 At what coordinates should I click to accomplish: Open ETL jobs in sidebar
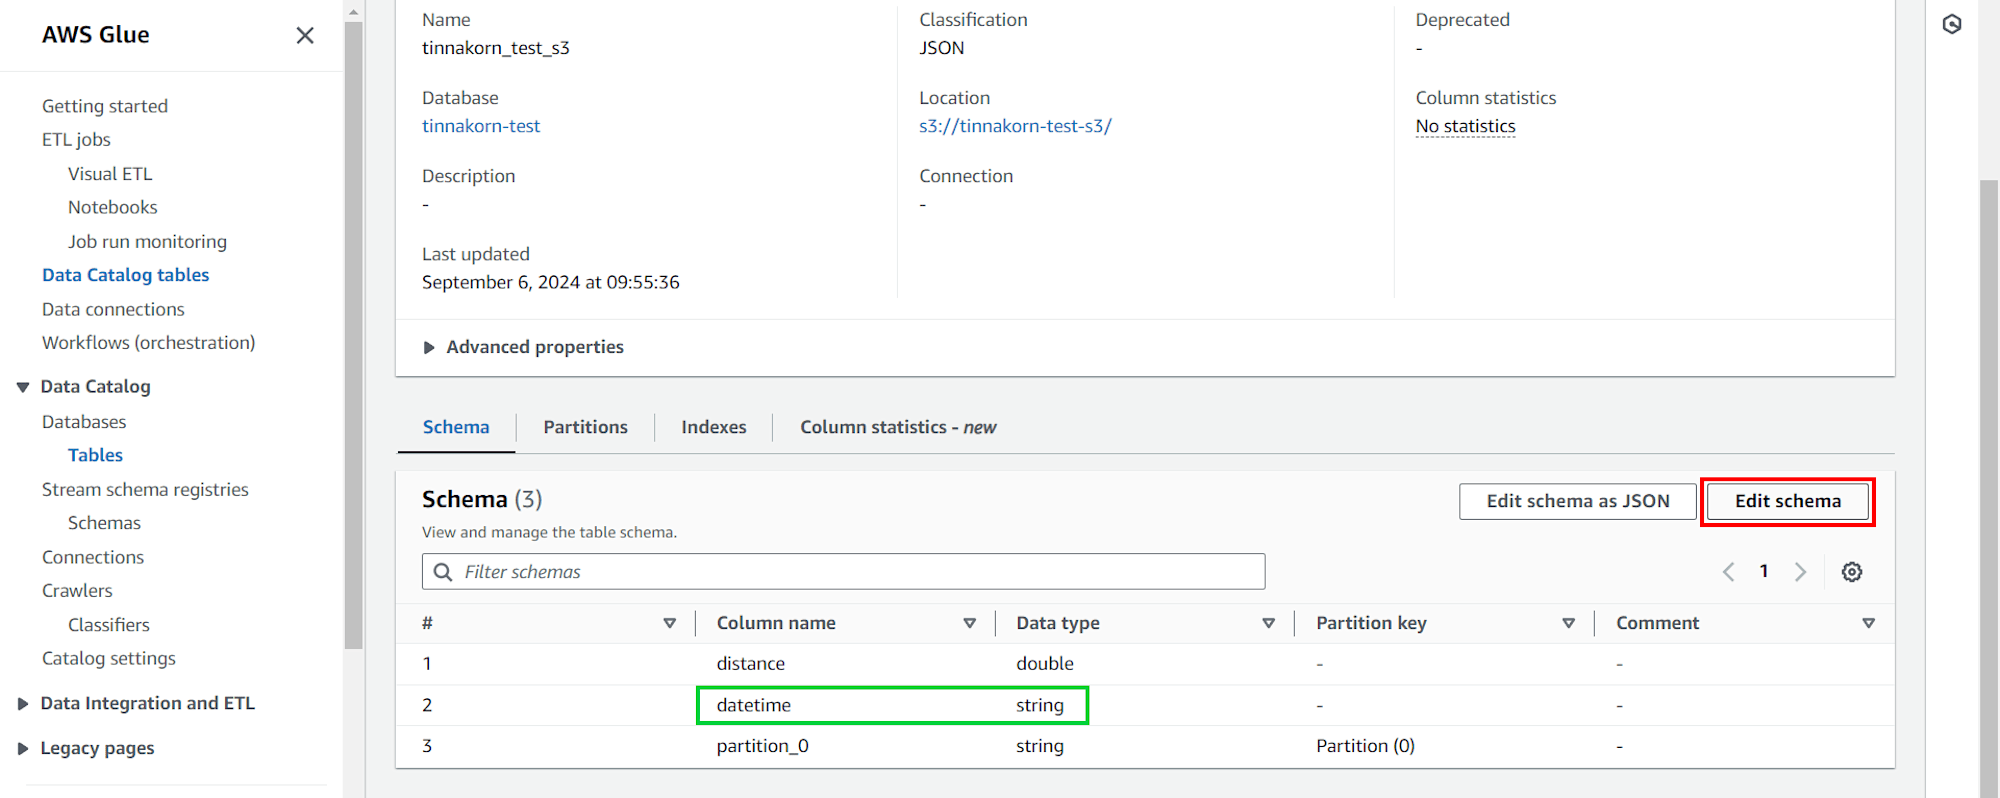tap(76, 140)
